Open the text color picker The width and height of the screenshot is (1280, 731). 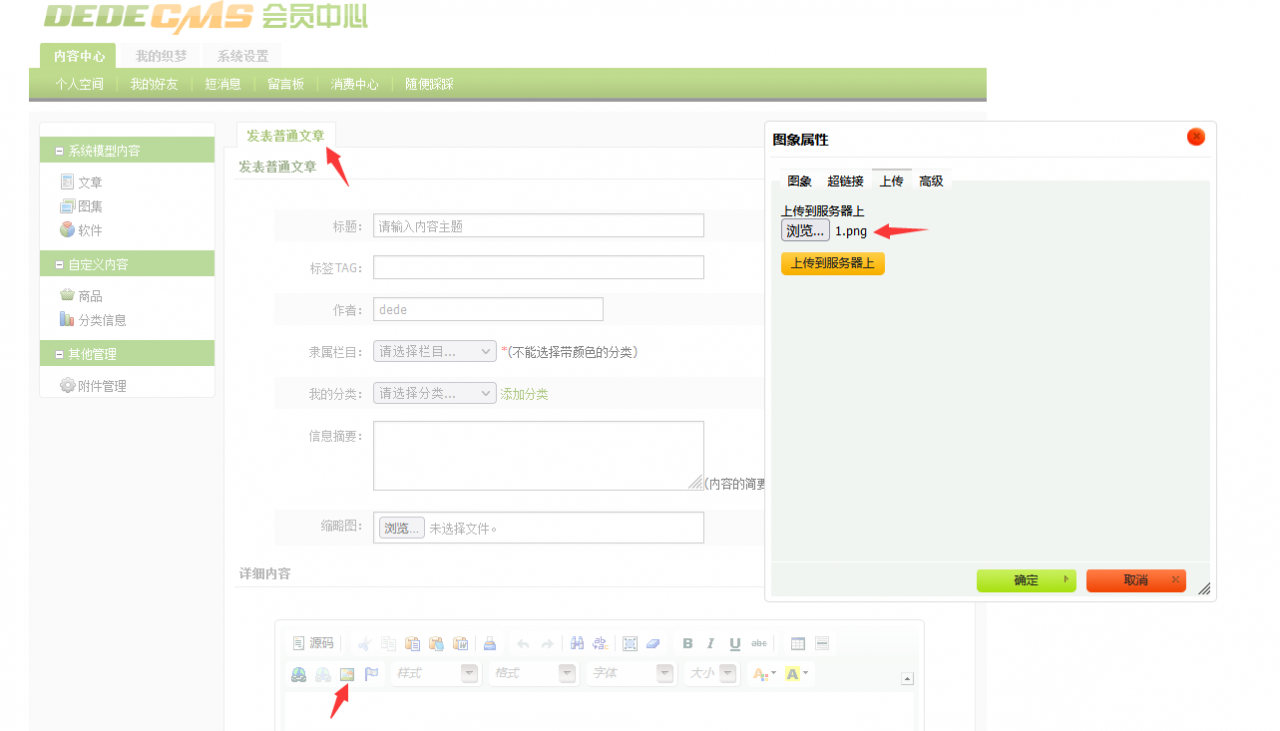764,674
